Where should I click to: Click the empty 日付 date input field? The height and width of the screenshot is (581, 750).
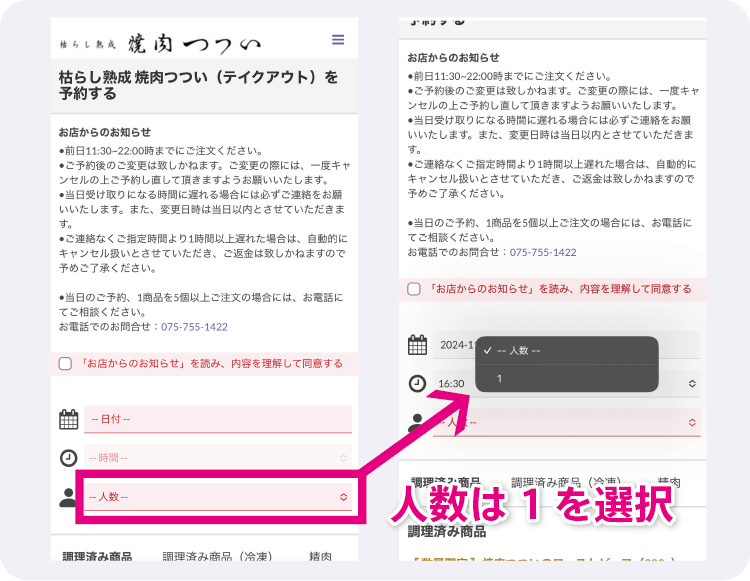coord(218,419)
